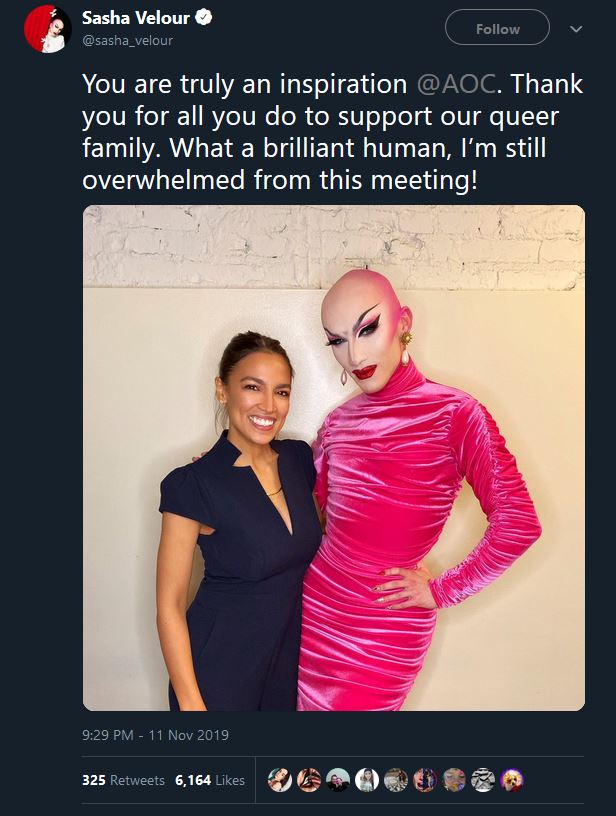Click the verified badge beside Sasha Velour
Viewport: 616px width, 816px height.
(x=203, y=18)
